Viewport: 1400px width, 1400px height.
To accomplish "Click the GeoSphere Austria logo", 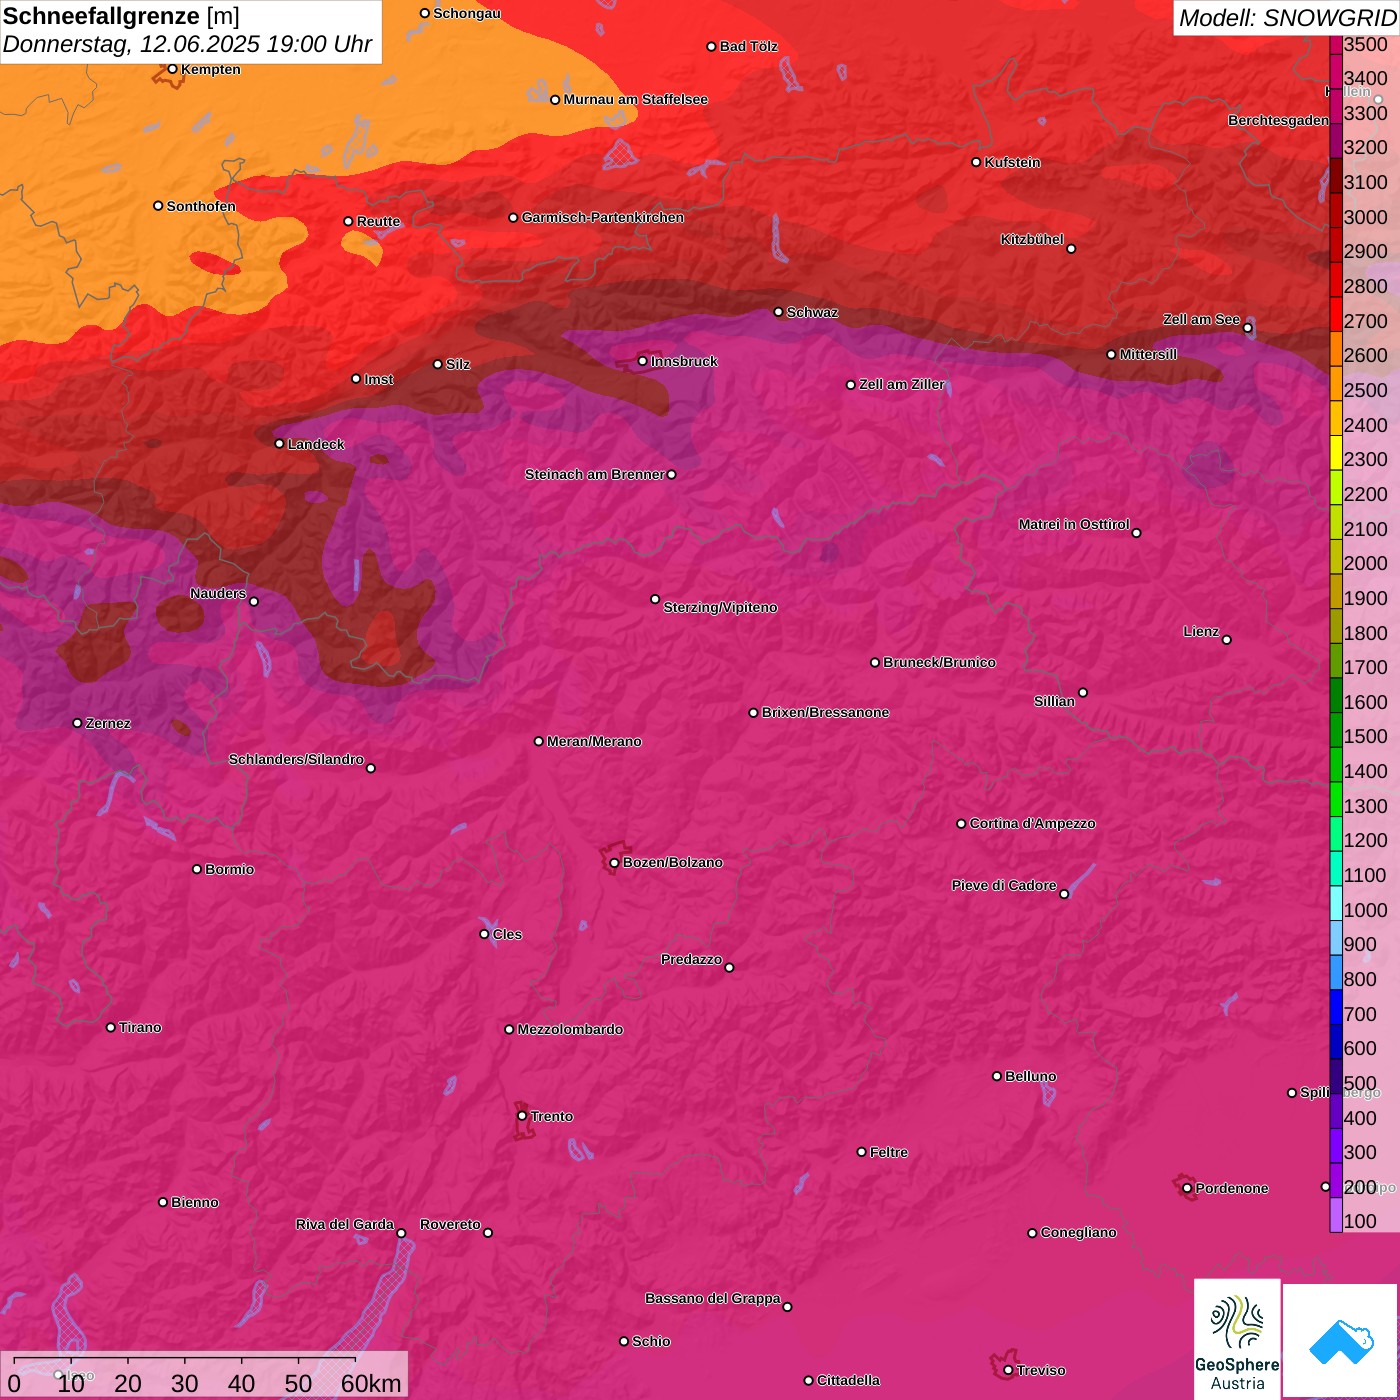I will click(1237, 1338).
